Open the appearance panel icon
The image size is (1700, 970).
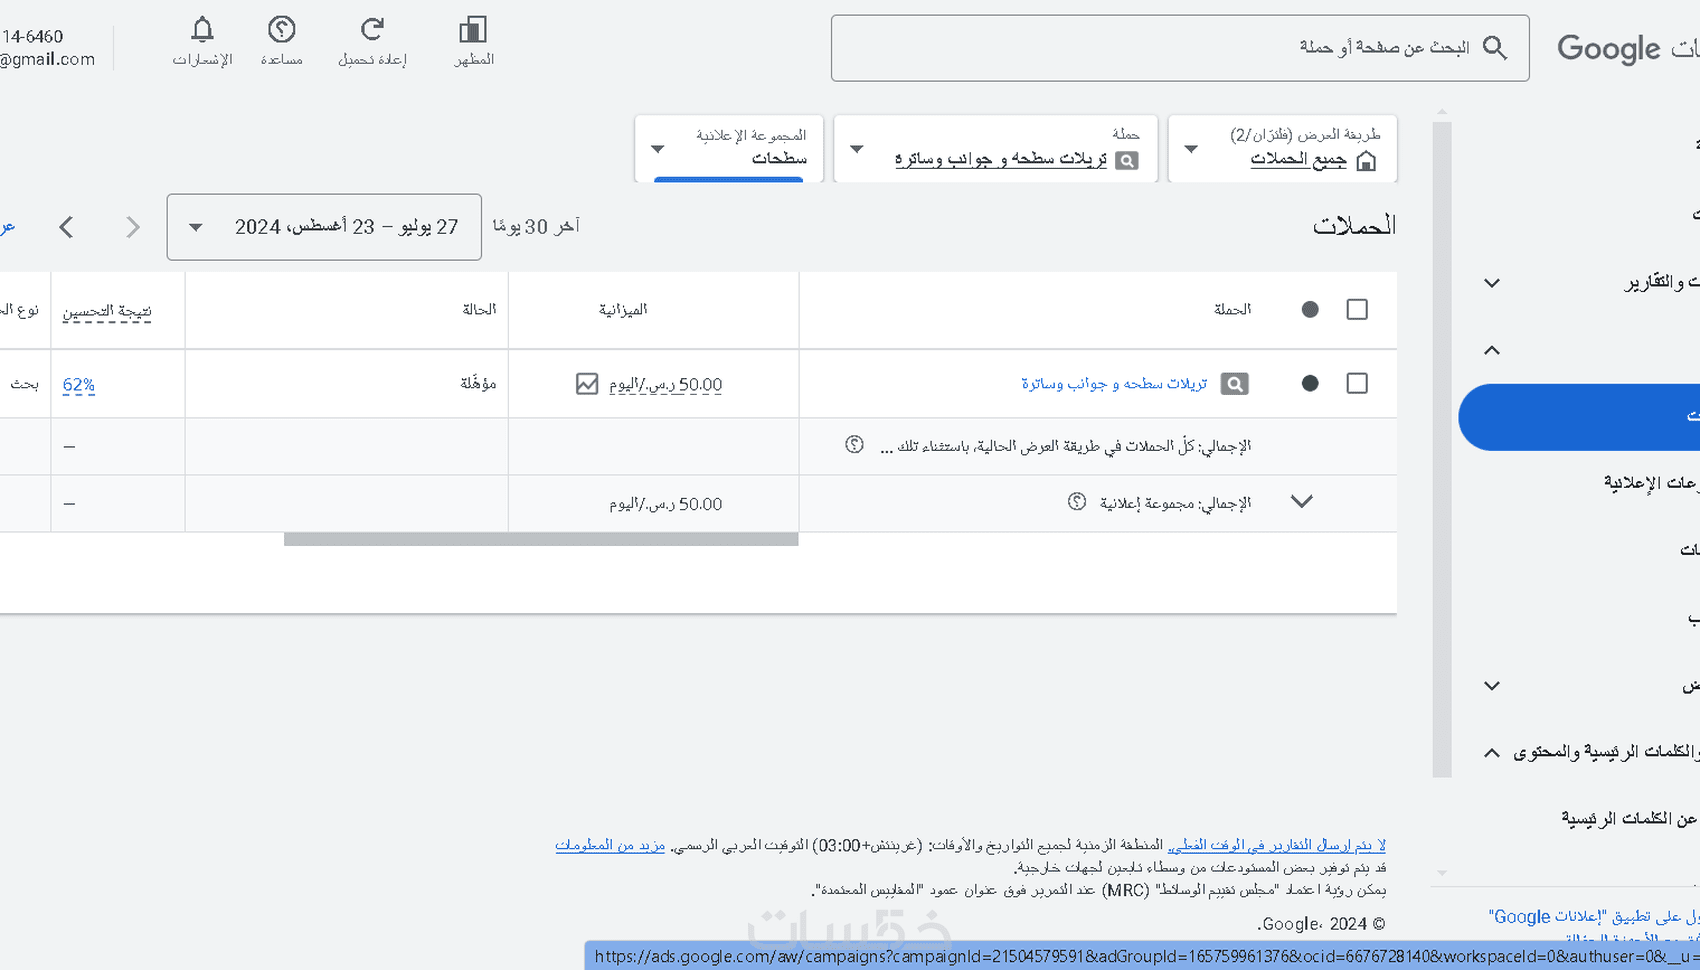pyautogui.click(x=473, y=30)
